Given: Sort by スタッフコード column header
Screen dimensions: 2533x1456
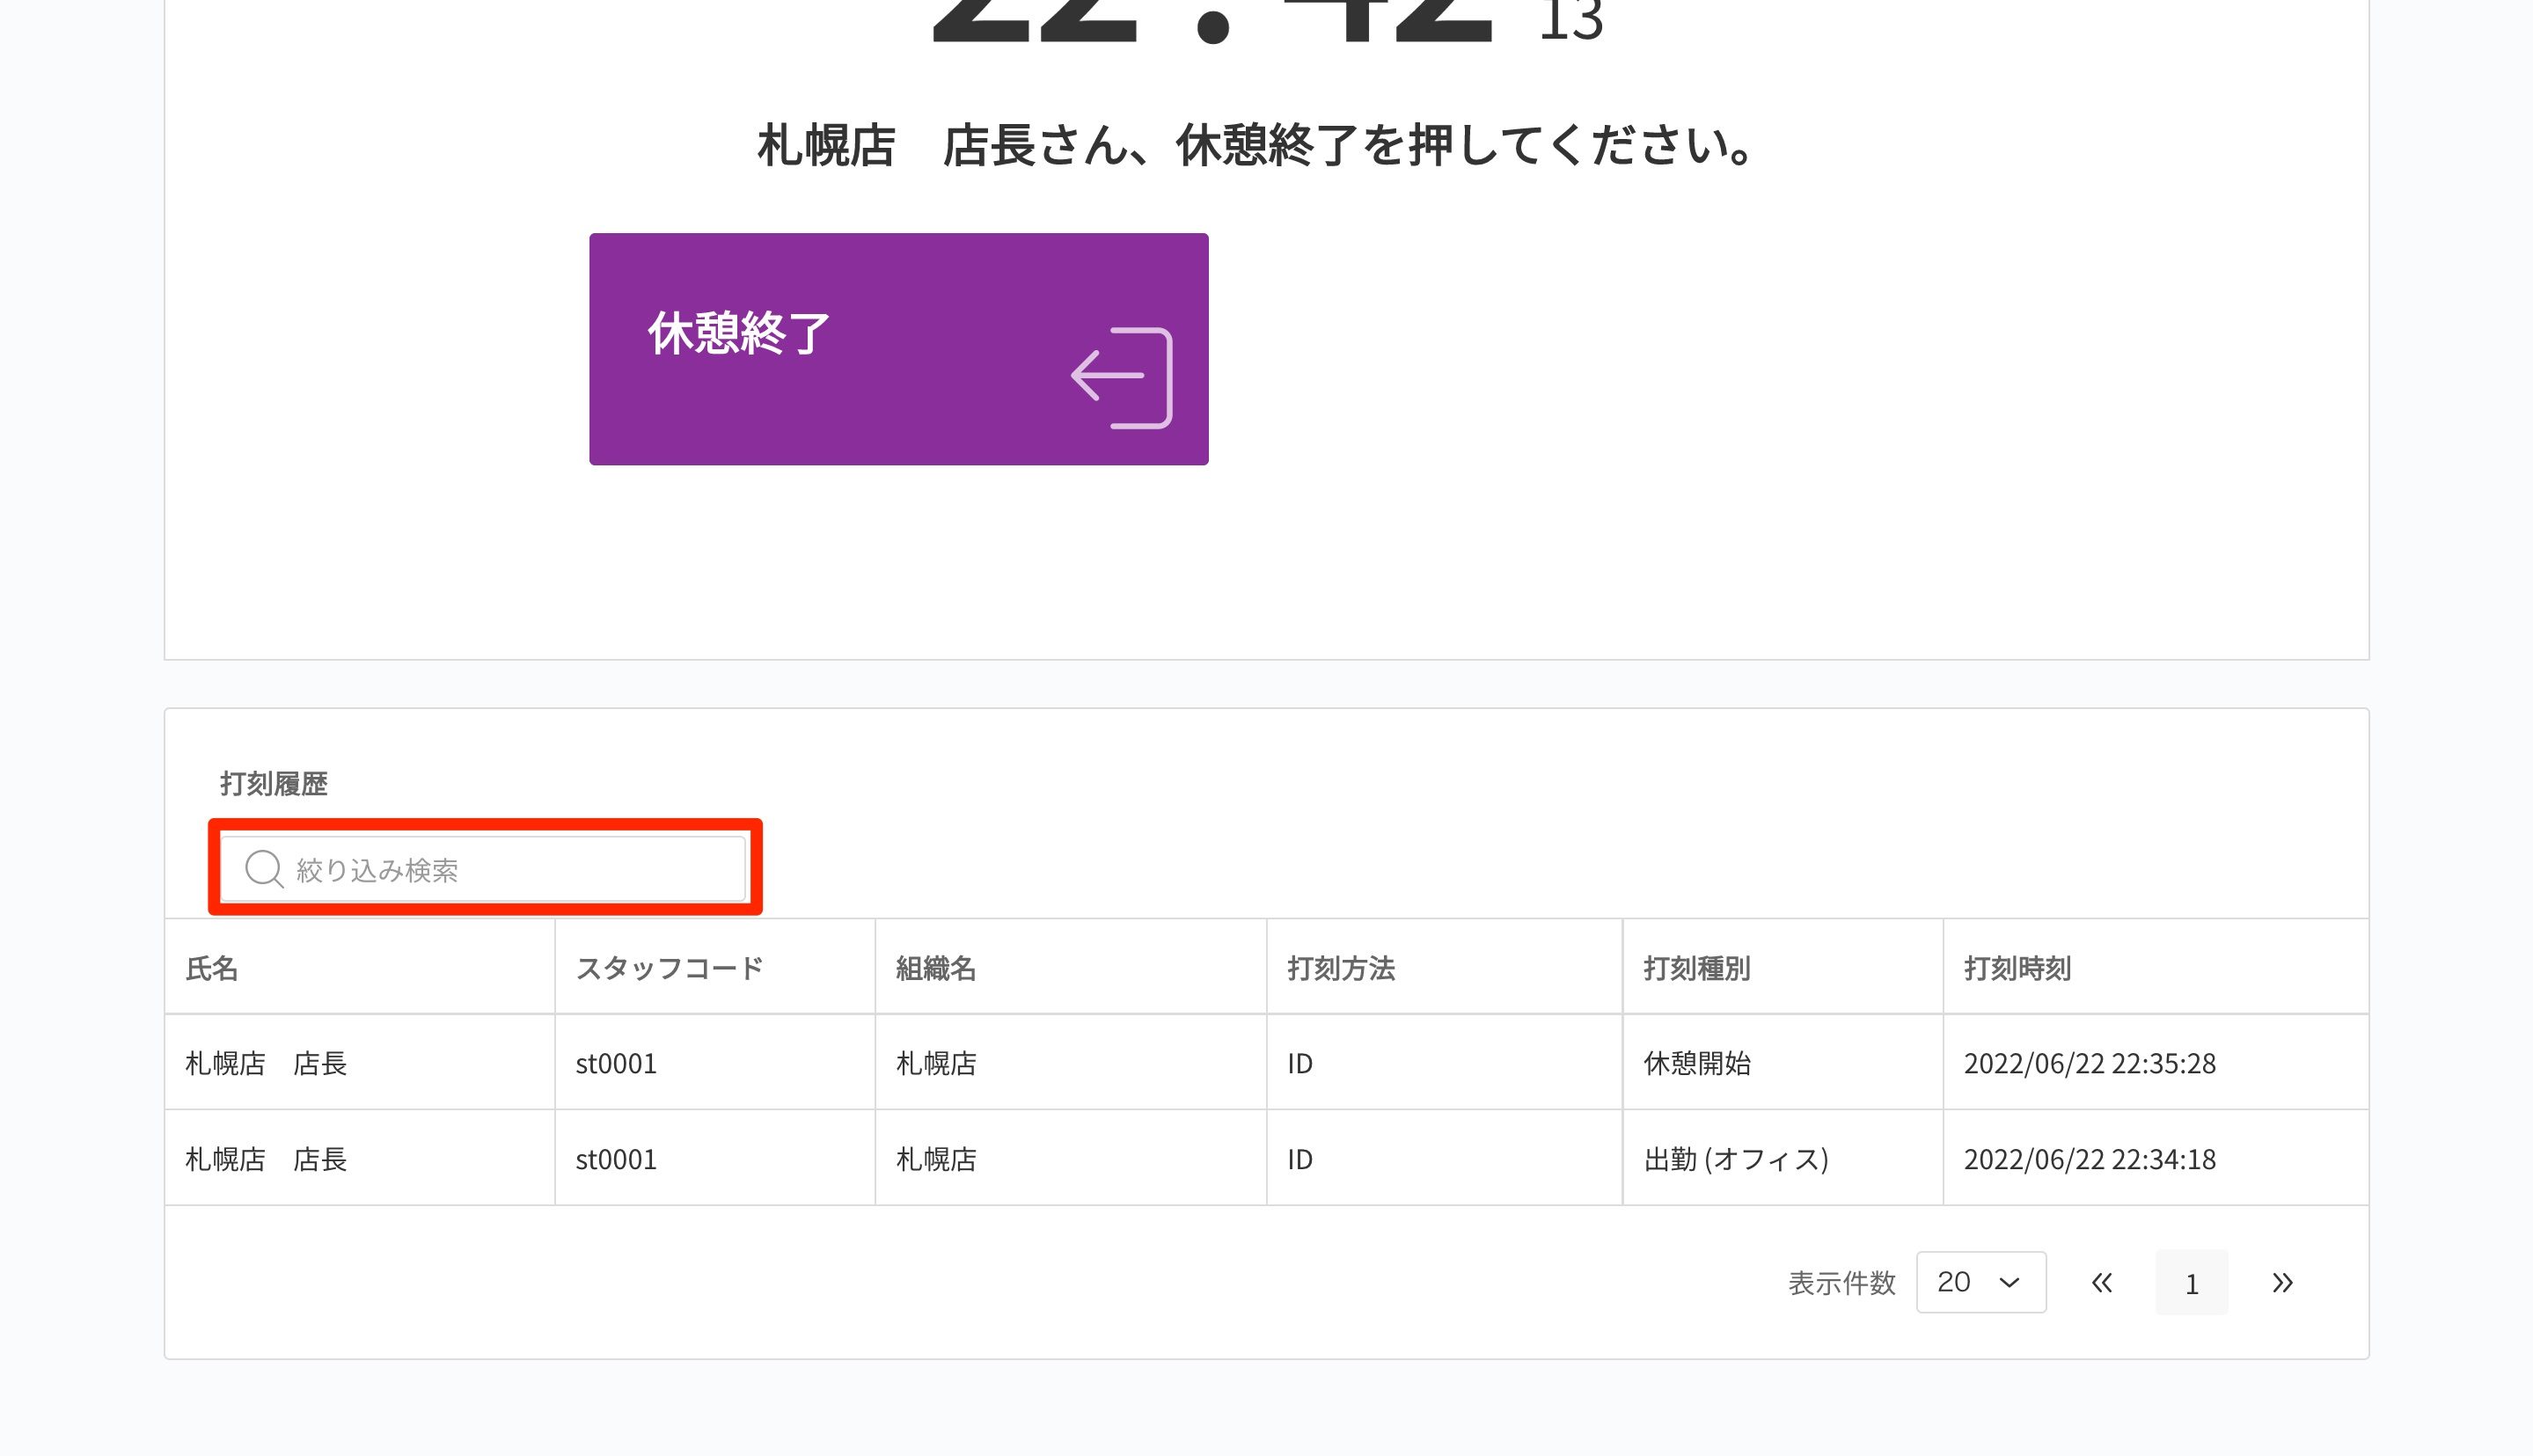Looking at the screenshot, I should tap(669, 967).
